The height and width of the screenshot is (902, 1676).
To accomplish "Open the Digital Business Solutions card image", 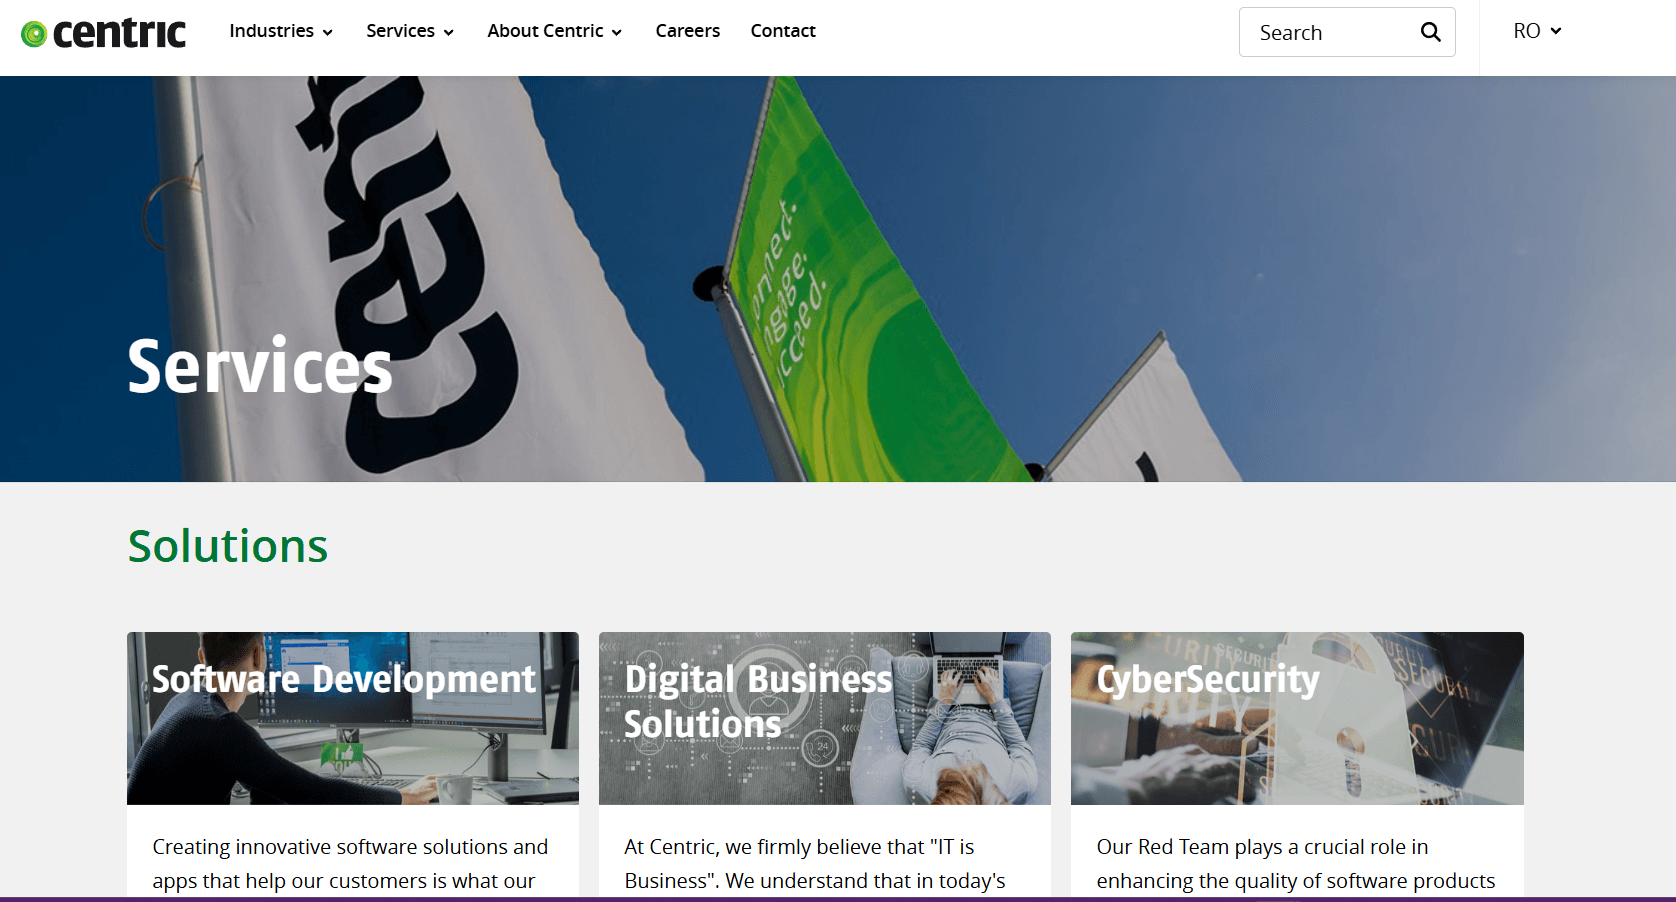I will (825, 718).
